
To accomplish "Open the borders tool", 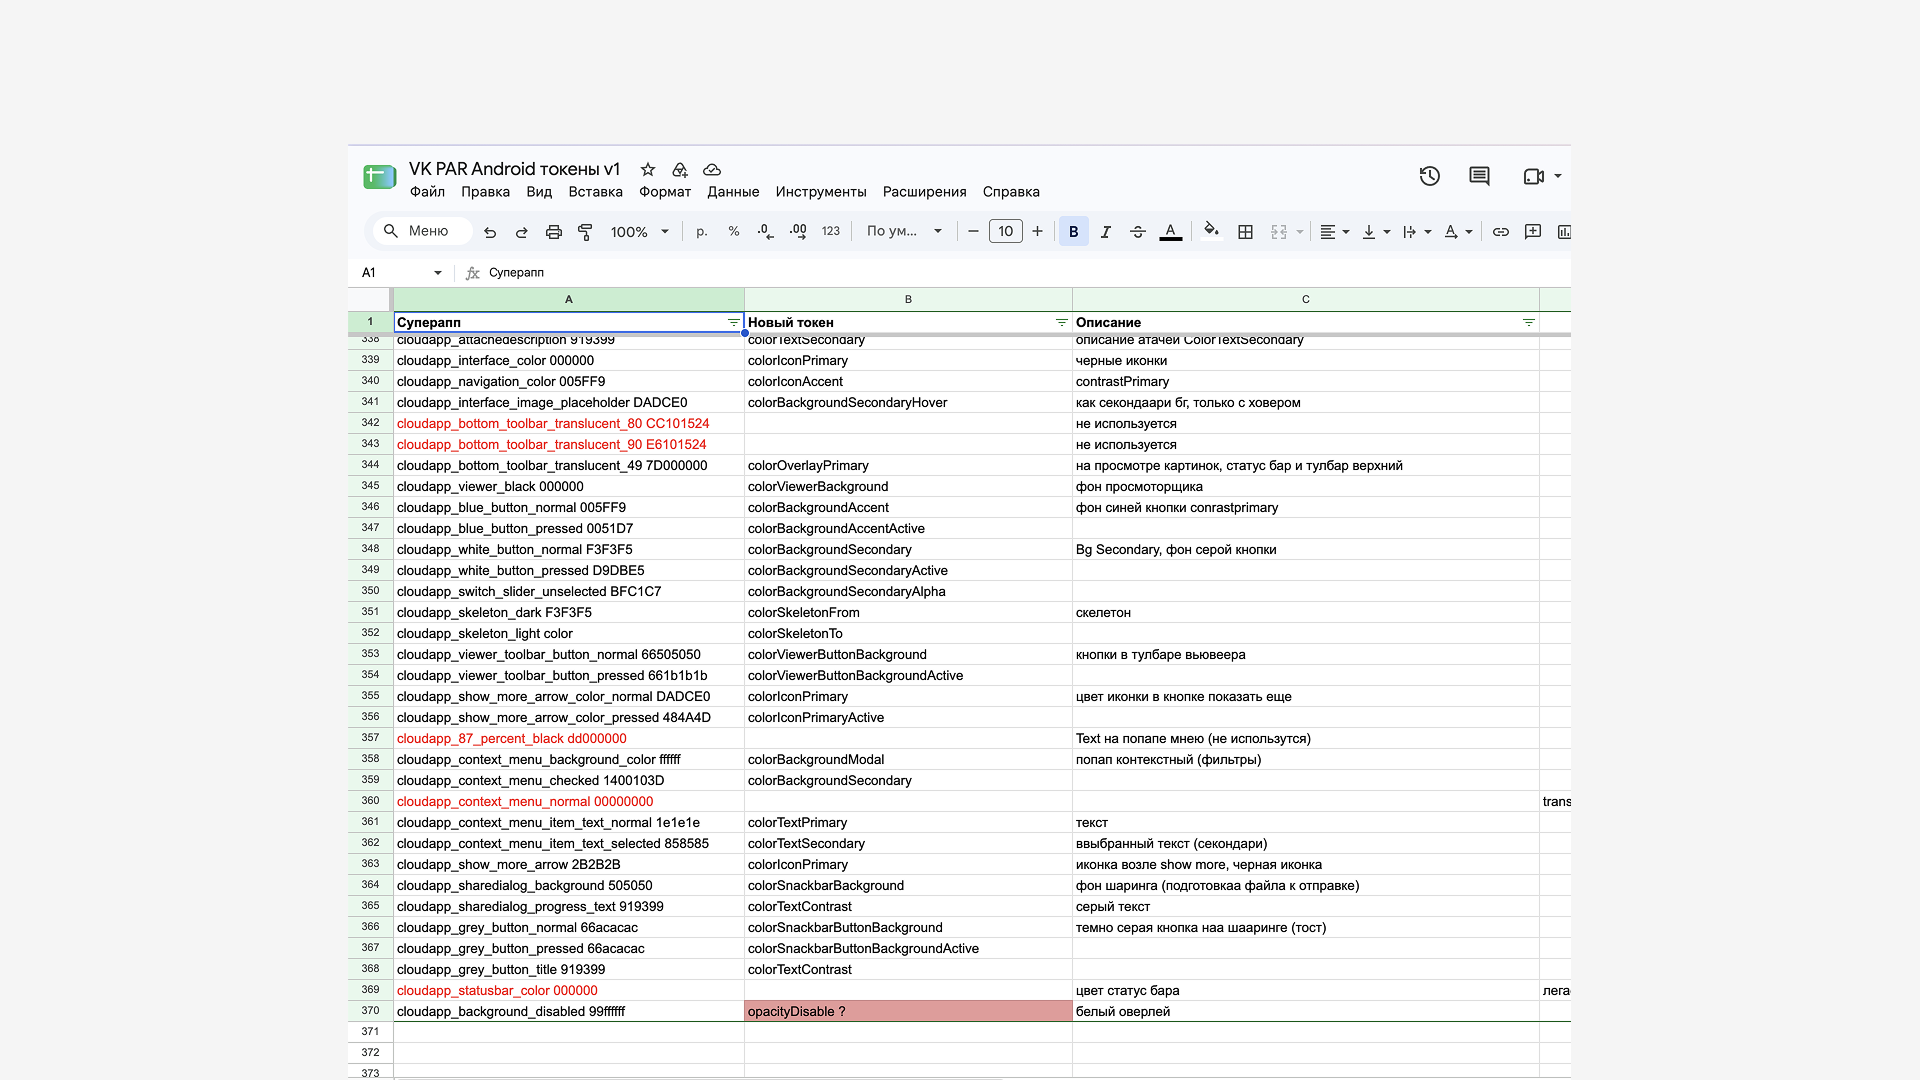I will [x=1245, y=232].
